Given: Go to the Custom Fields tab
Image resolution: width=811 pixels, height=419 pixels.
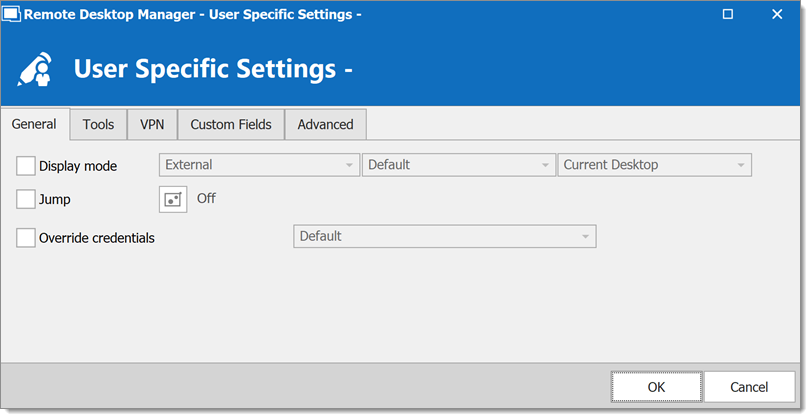Looking at the screenshot, I should pos(231,125).
